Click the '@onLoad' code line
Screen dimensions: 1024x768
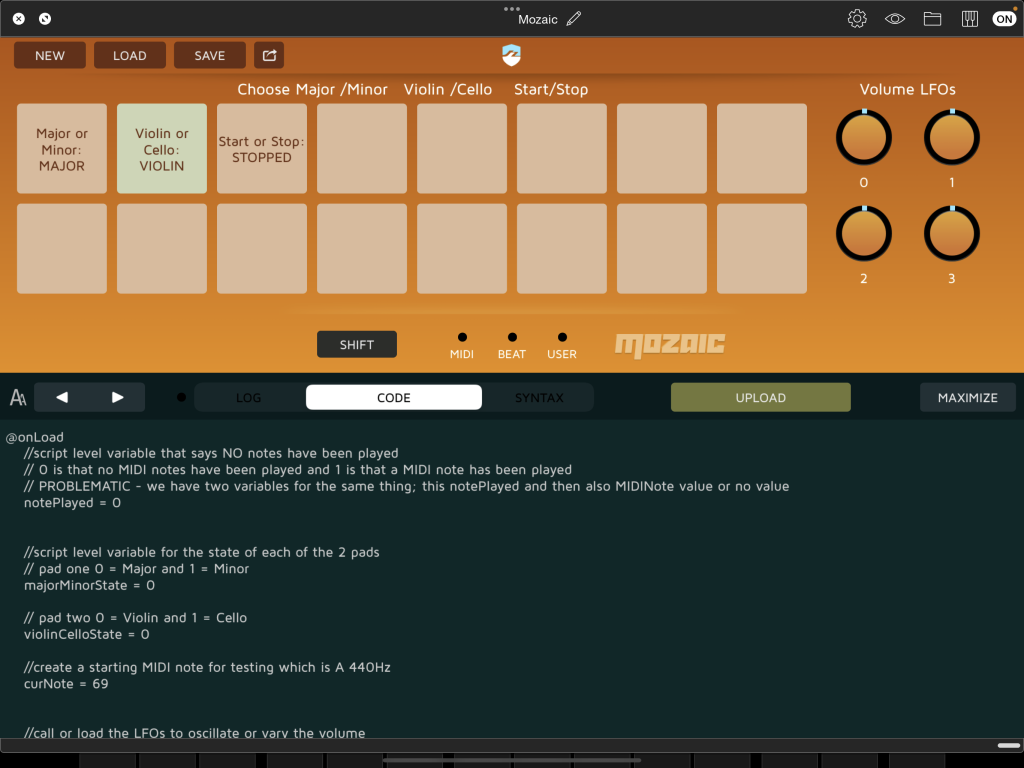(x=35, y=437)
